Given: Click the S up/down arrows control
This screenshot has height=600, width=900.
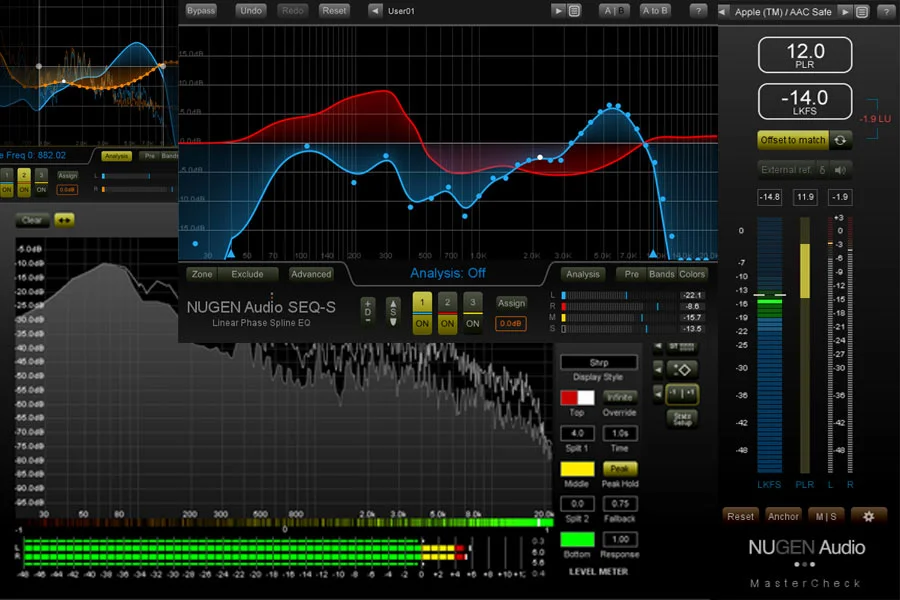Looking at the screenshot, I should [x=393, y=312].
